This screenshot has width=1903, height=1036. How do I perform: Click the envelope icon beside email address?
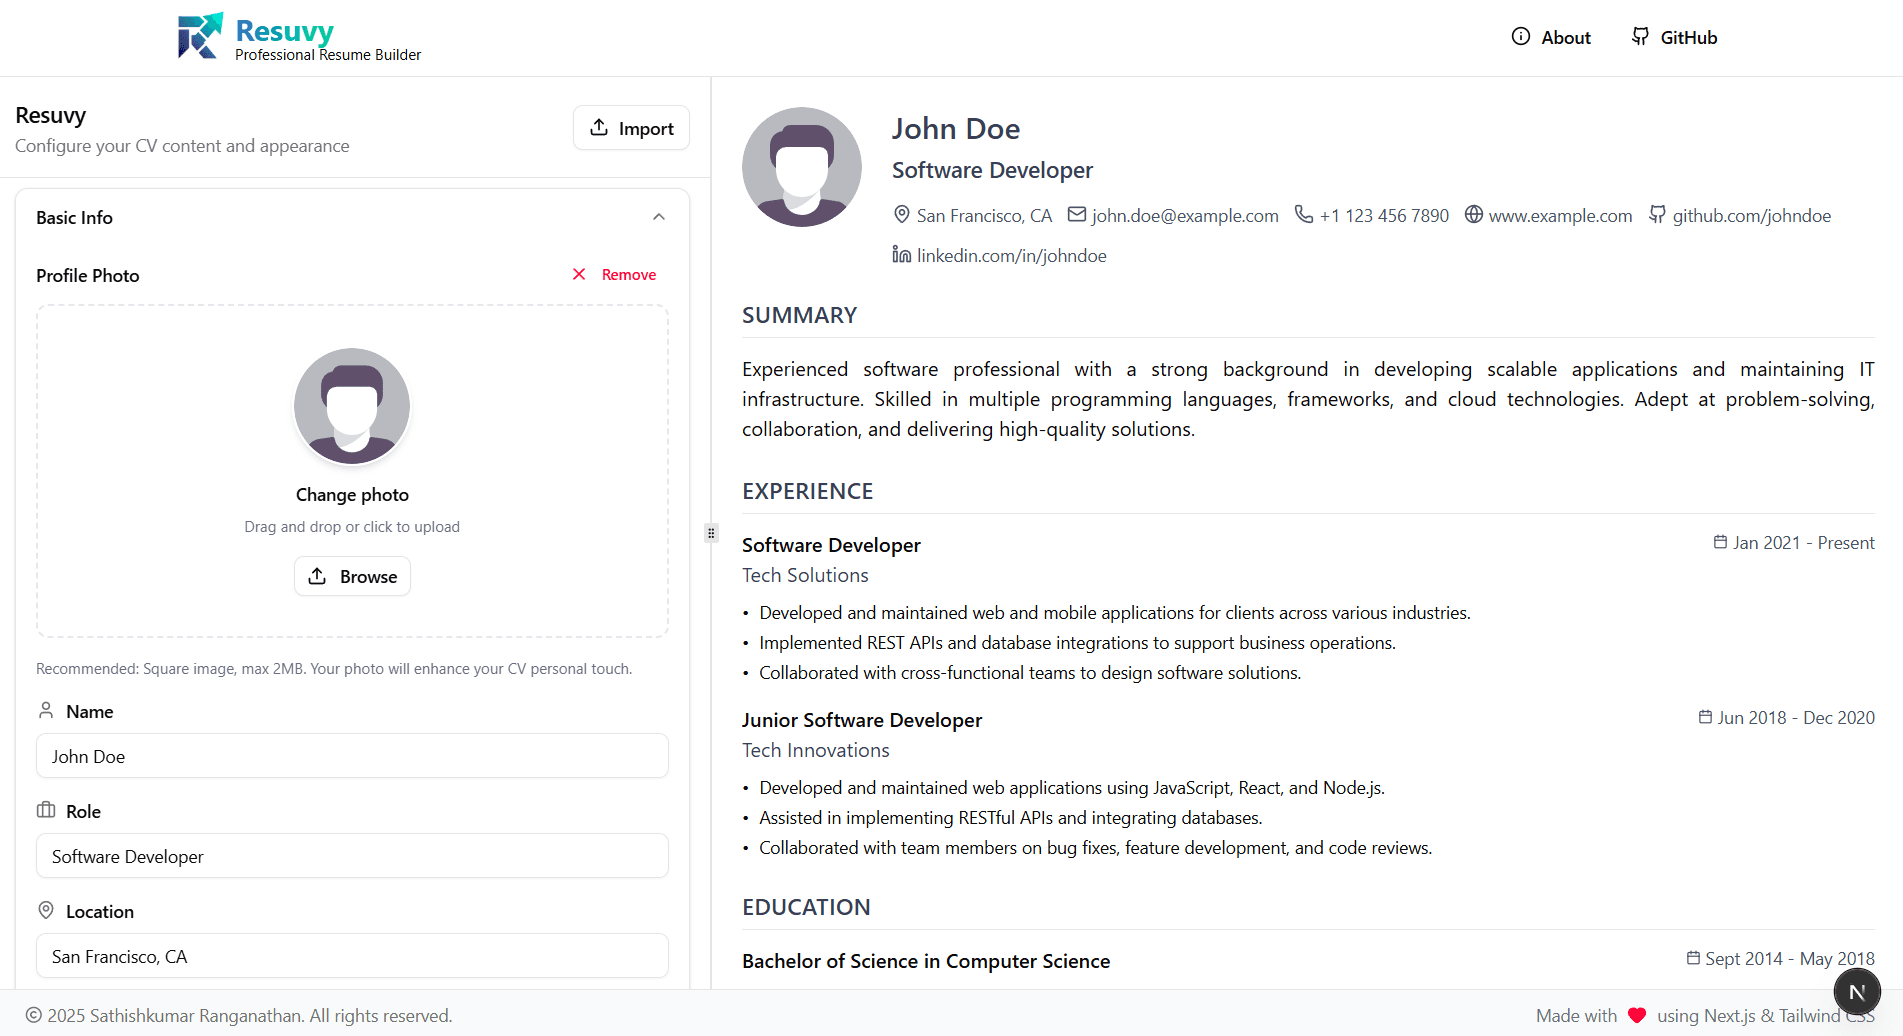coord(1077,214)
